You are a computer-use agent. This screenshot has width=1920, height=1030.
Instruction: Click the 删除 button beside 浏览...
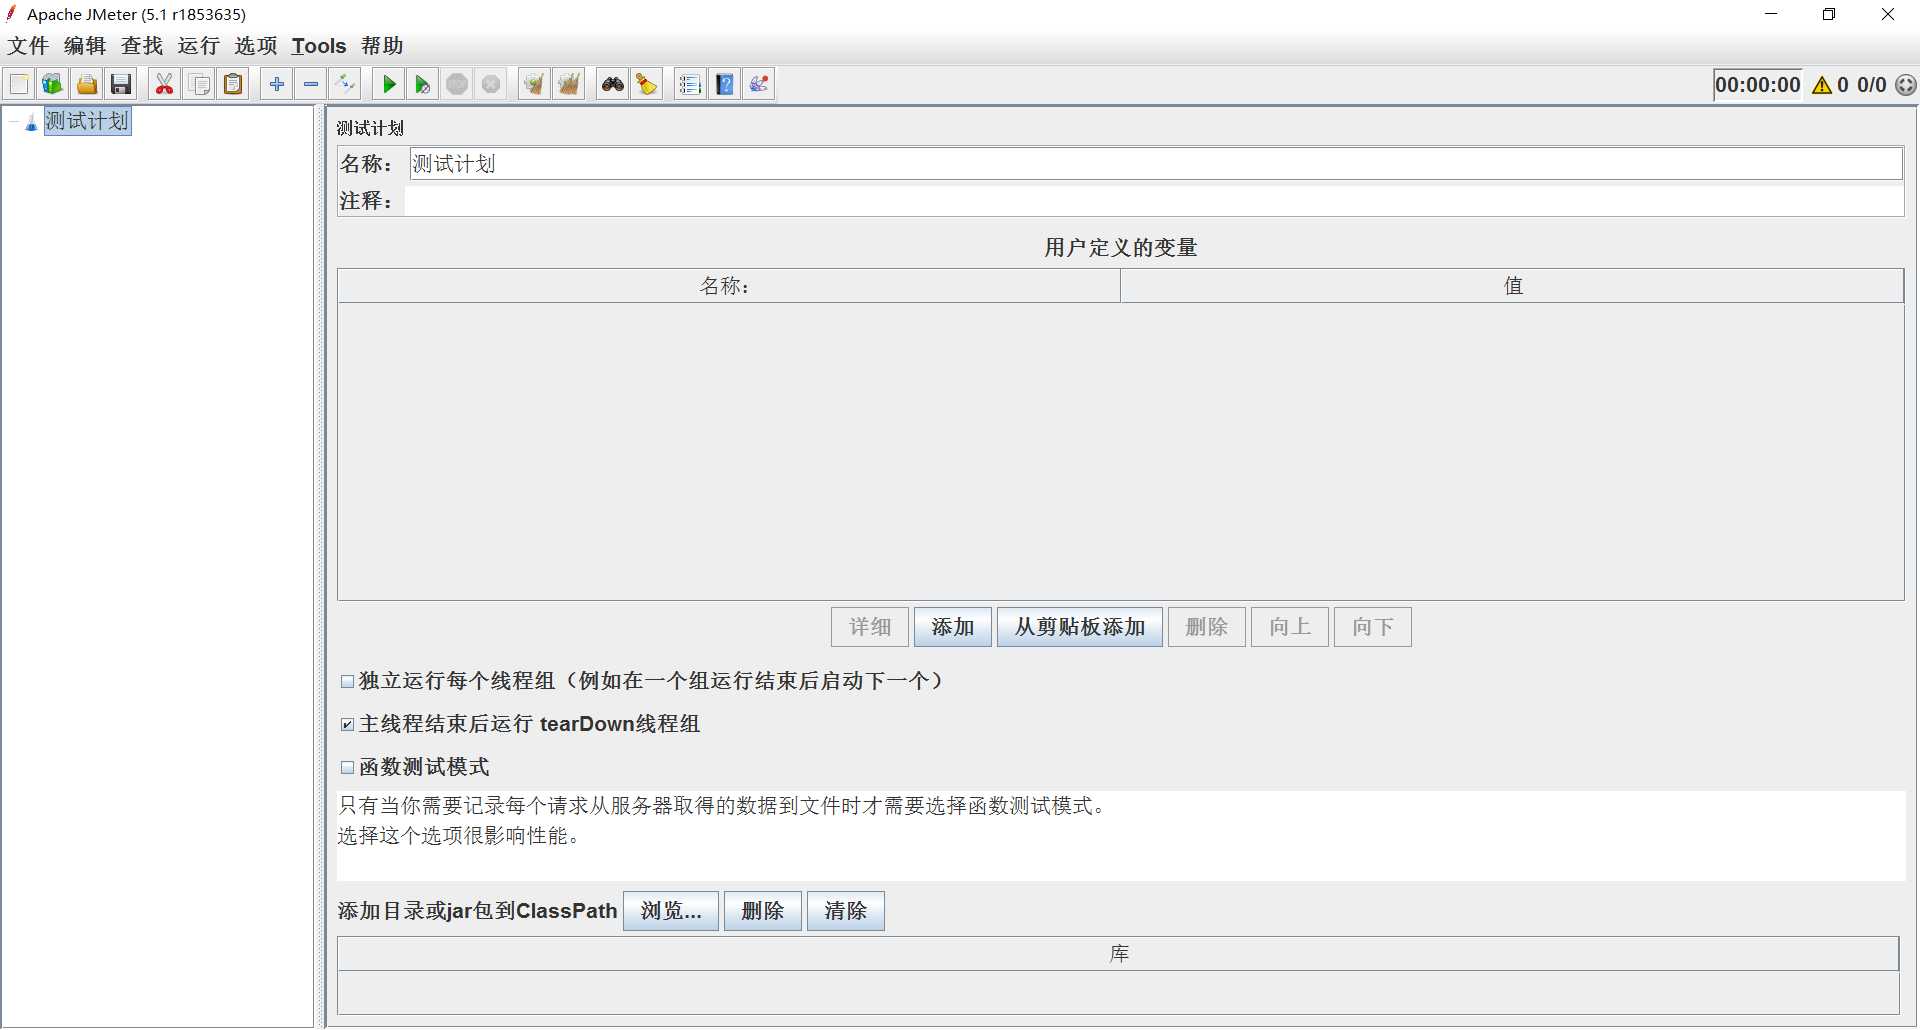pyautogui.click(x=763, y=911)
